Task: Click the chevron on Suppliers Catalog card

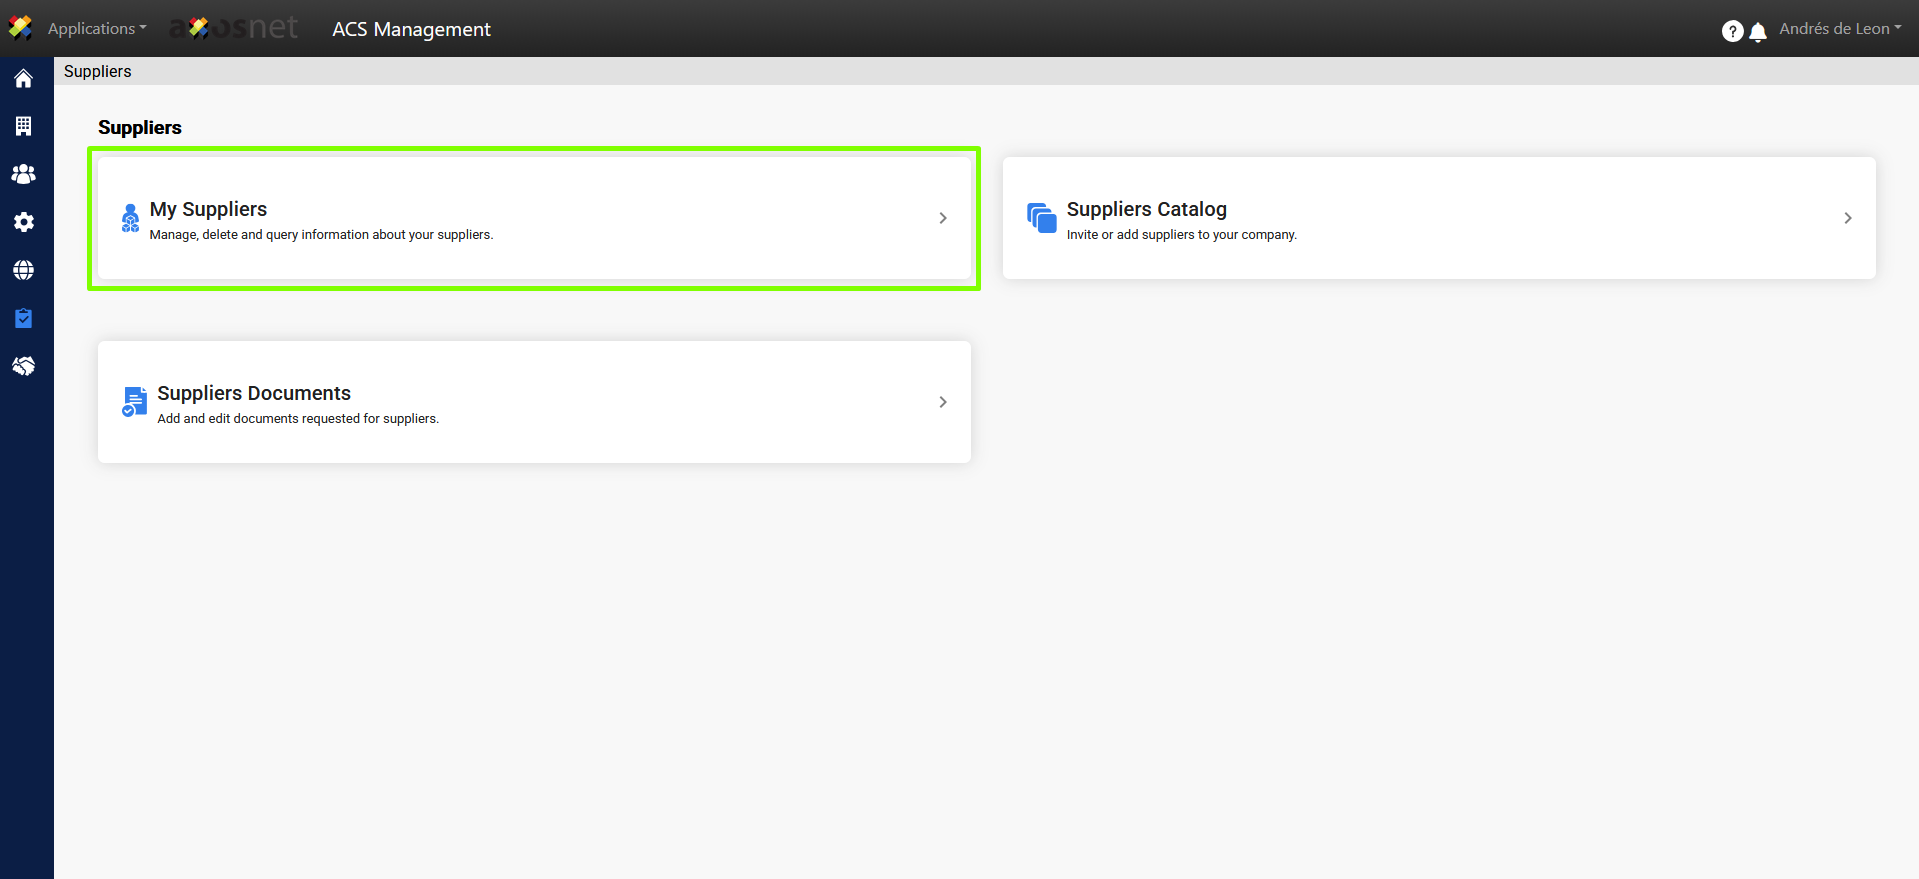Action: pyautogui.click(x=1847, y=218)
